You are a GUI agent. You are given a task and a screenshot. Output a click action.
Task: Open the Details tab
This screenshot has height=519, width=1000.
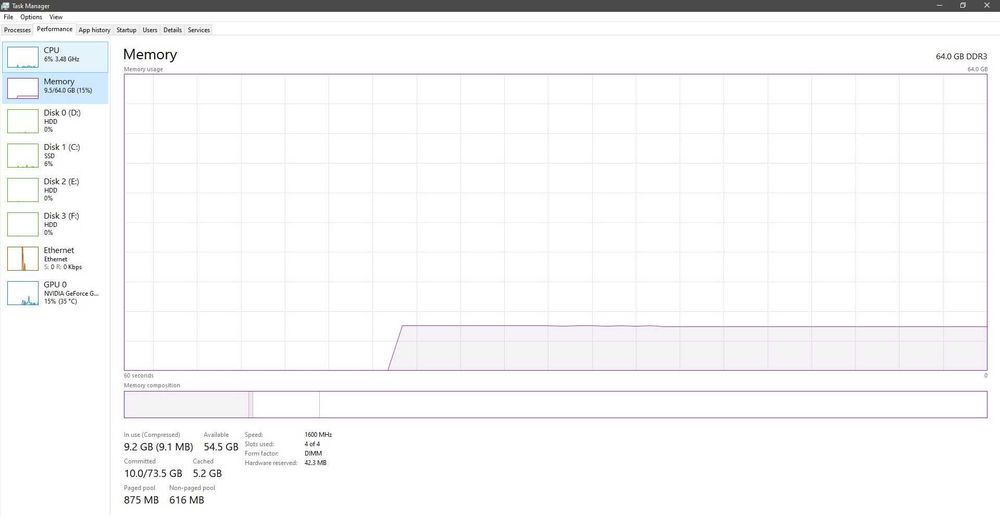coord(172,30)
